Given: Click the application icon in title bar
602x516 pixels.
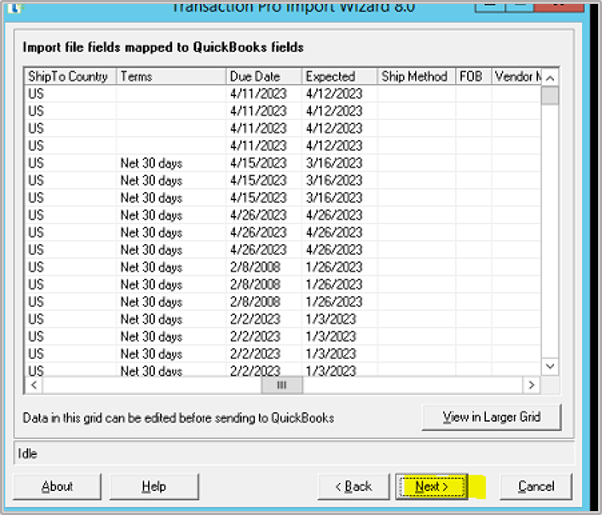Looking at the screenshot, I should pos(14,7).
